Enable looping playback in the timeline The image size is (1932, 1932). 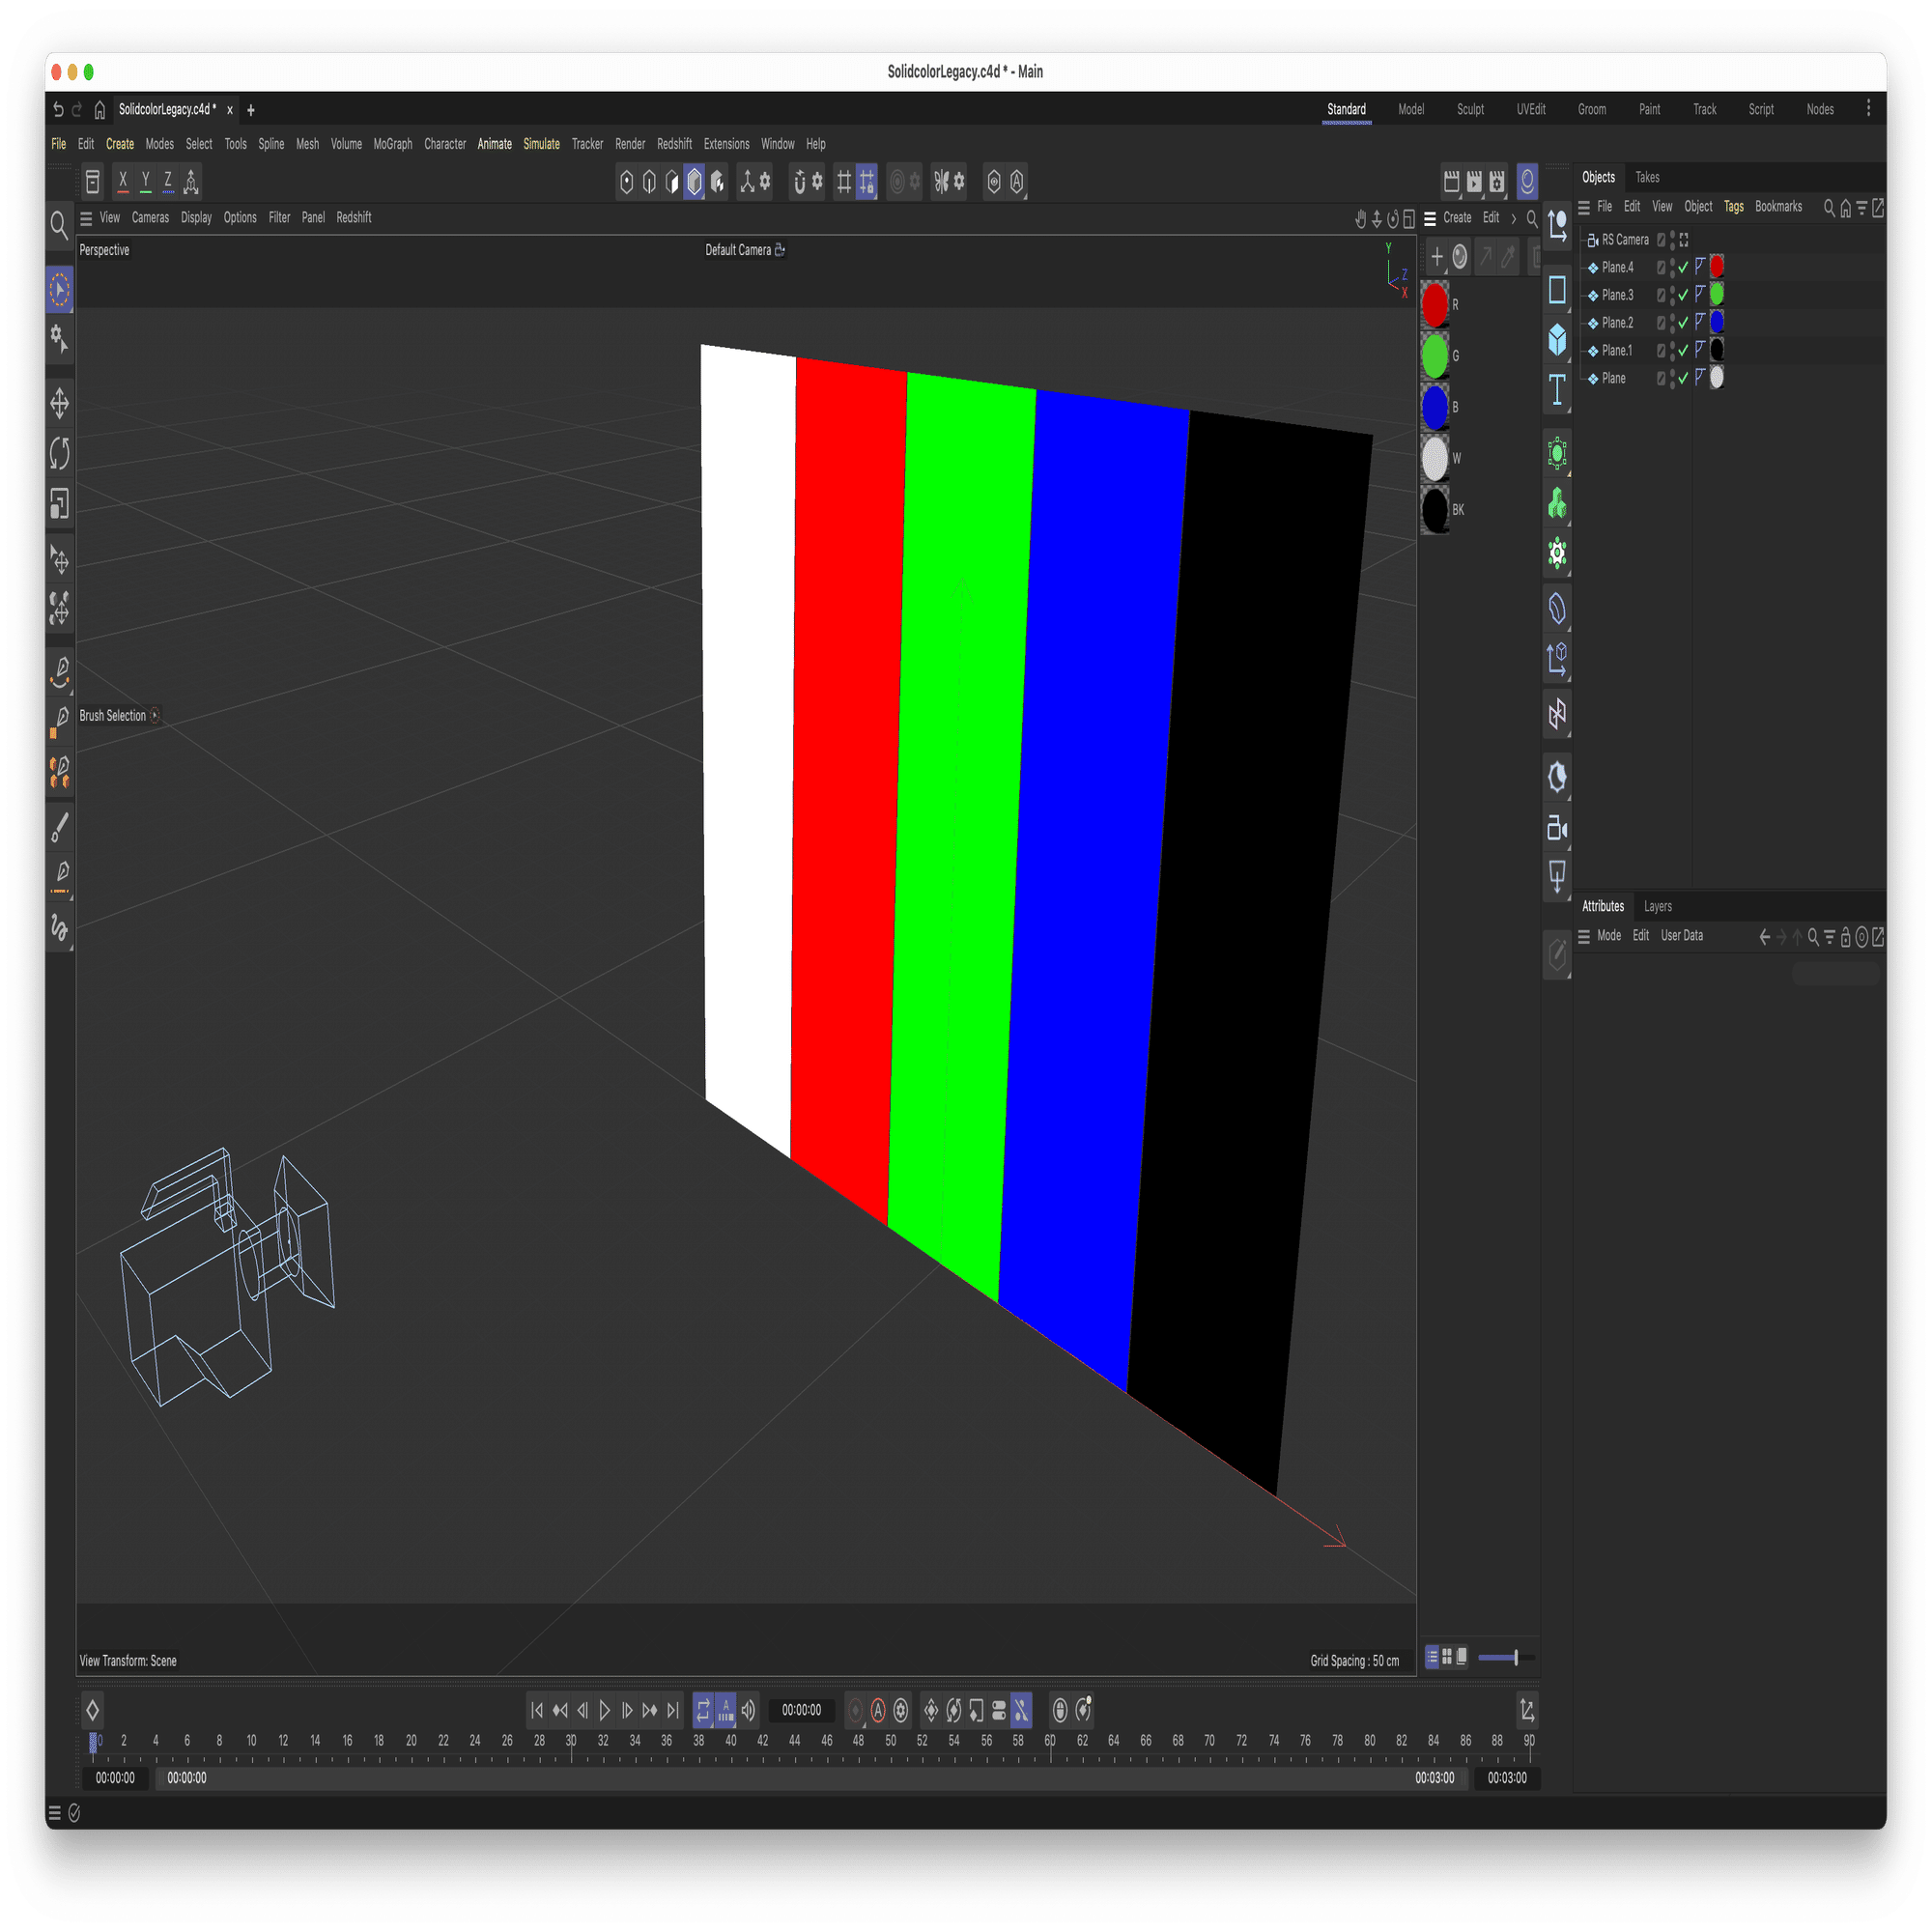tap(703, 1710)
